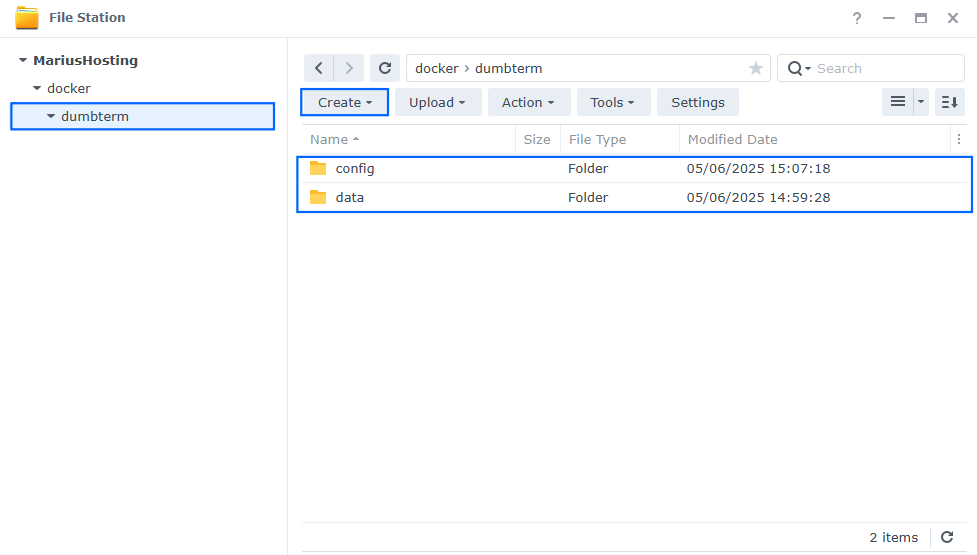Image resolution: width=977 pixels, height=555 pixels.
Task: Open File Station help with the question mark
Action: tap(857, 18)
